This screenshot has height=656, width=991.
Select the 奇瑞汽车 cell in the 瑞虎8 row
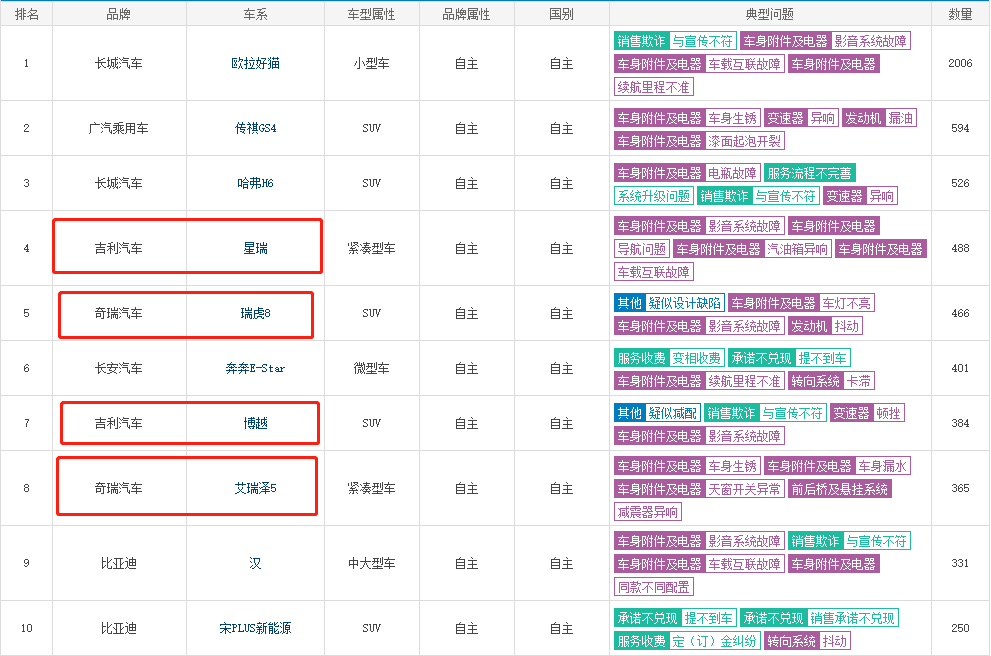coord(119,313)
